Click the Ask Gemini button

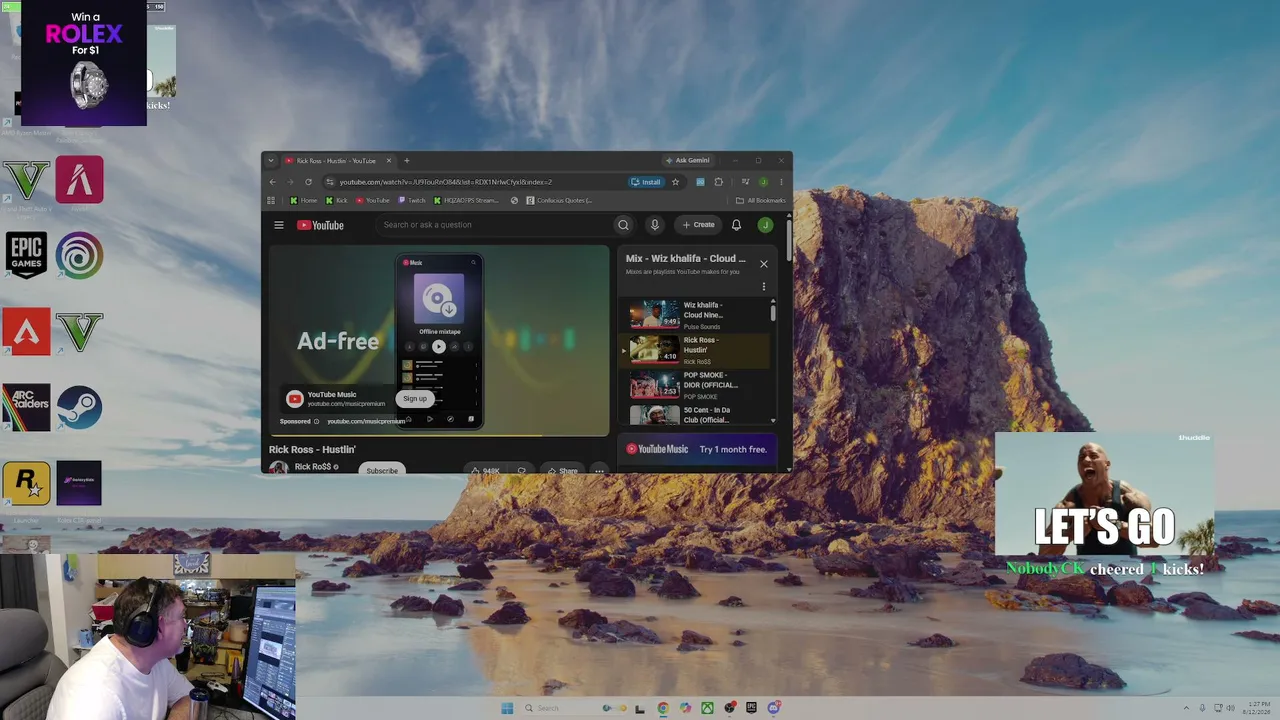pos(688,160)
